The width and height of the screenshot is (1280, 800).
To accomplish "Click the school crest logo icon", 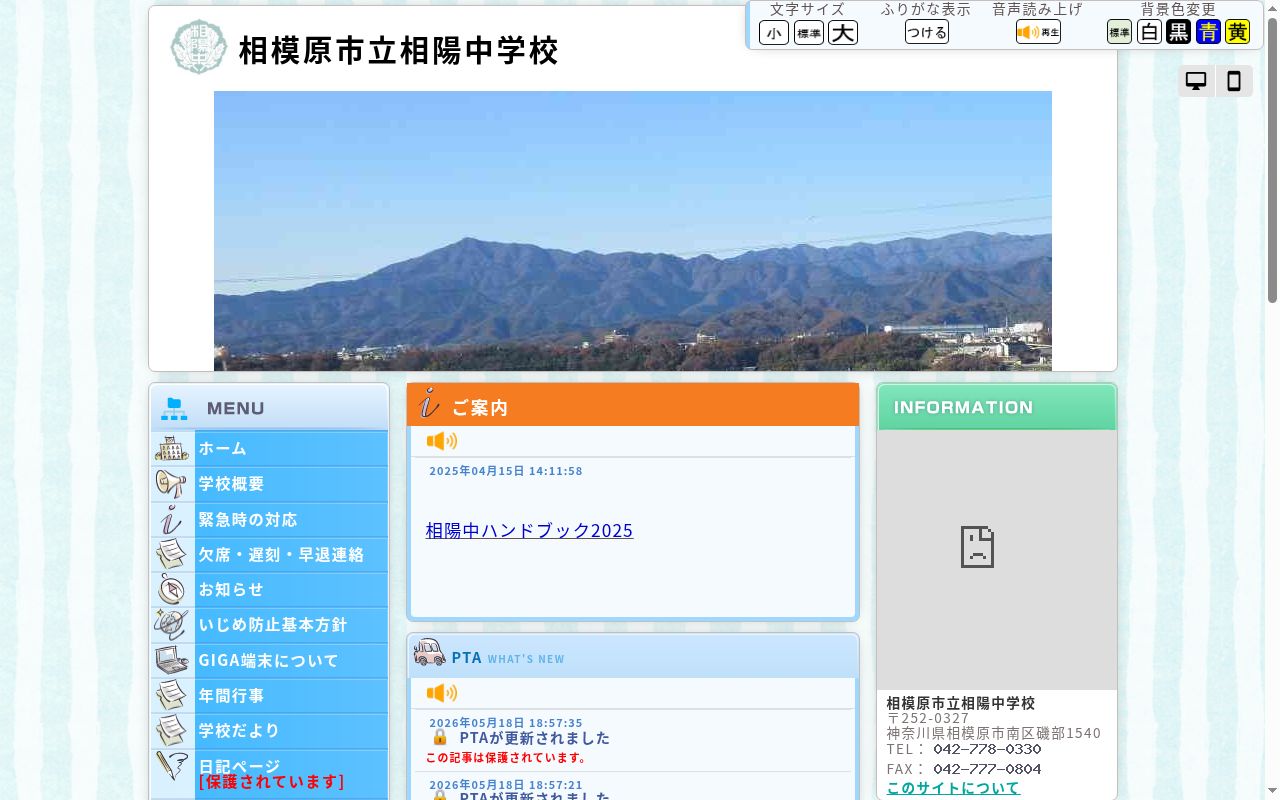I will point(199,47).
